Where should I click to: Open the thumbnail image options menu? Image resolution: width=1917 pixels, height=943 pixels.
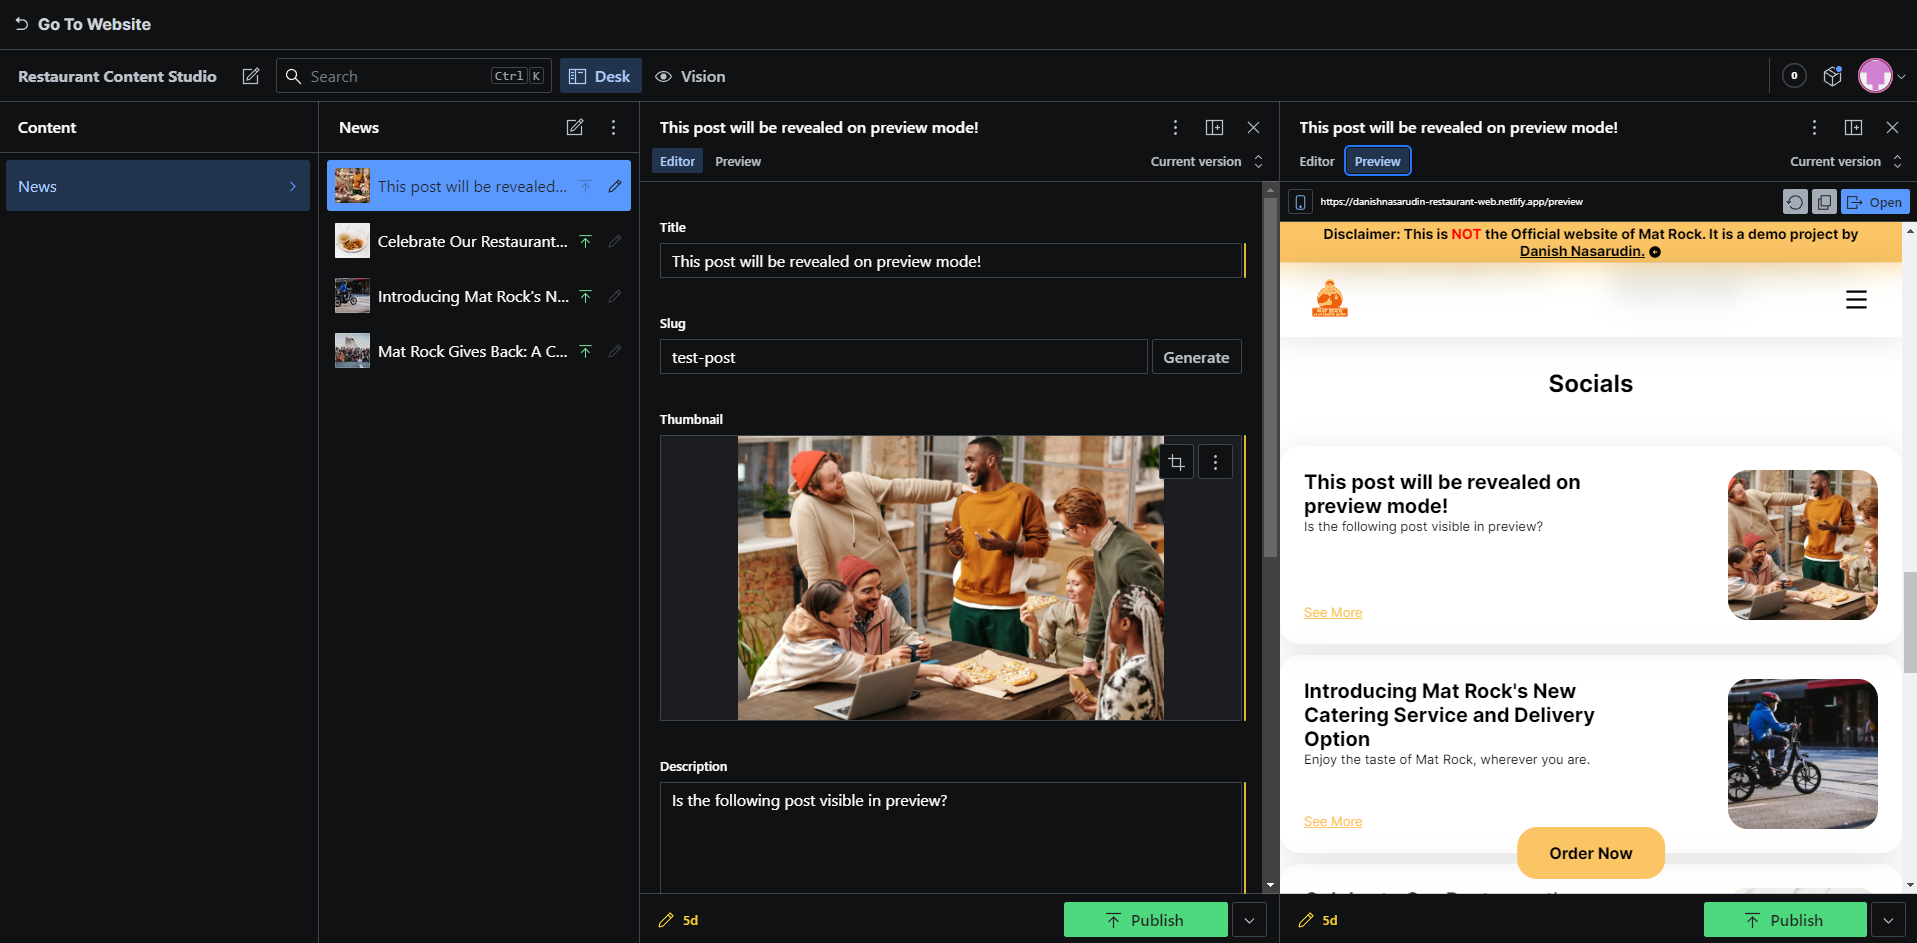click(x=1216, y=462)
